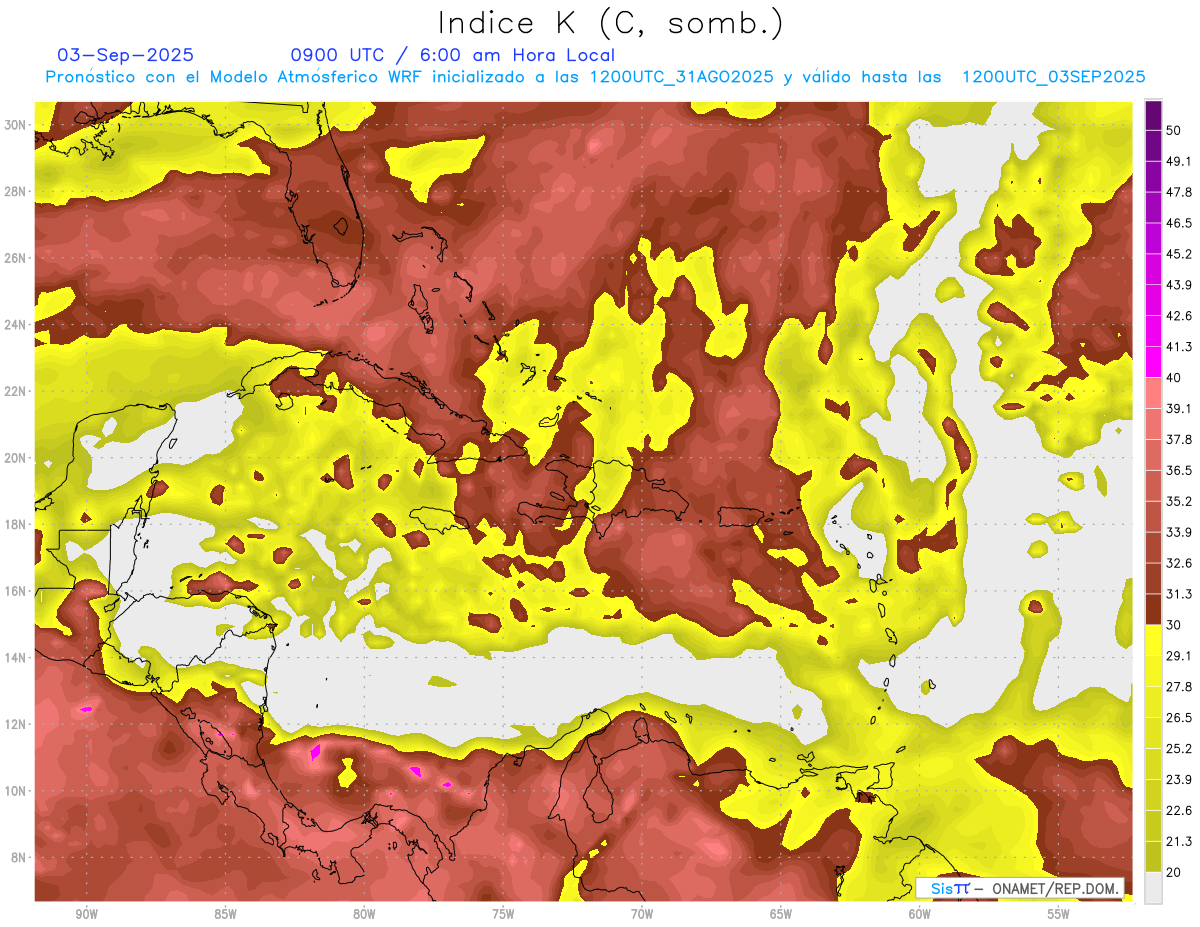Click colorbar label "31.3"
The width and height of the screenshot is (1200, 927).
click(1179, 594)
